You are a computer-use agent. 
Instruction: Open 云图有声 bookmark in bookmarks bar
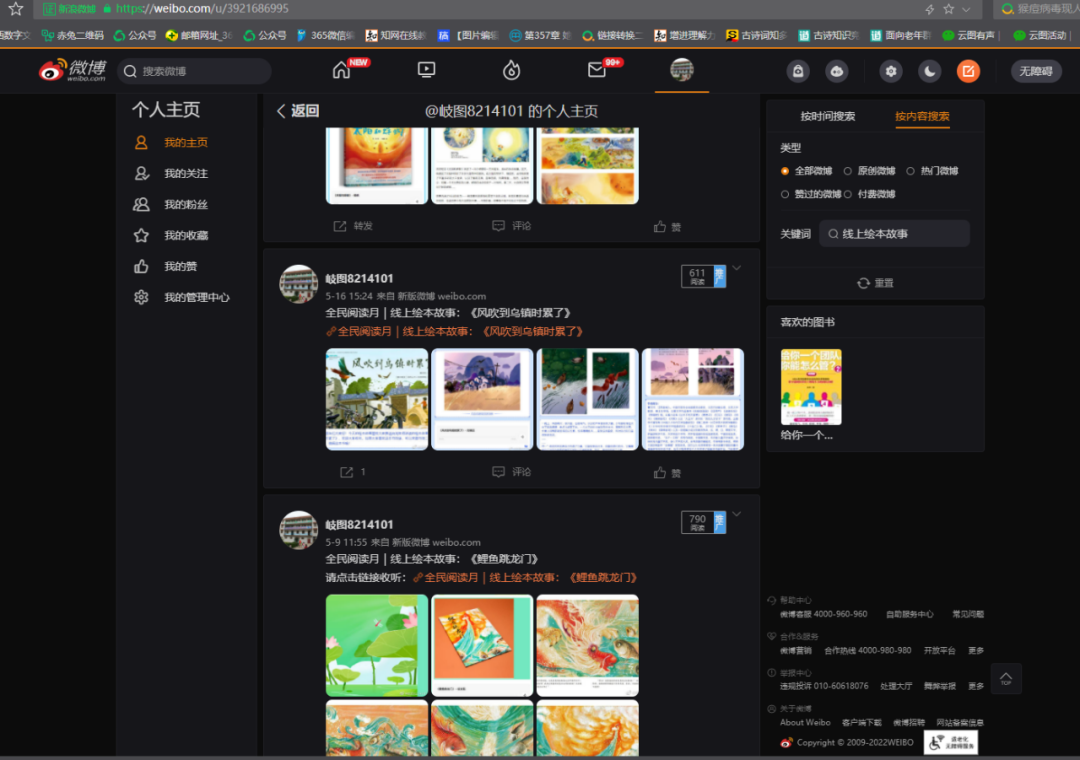pos(968,35)
